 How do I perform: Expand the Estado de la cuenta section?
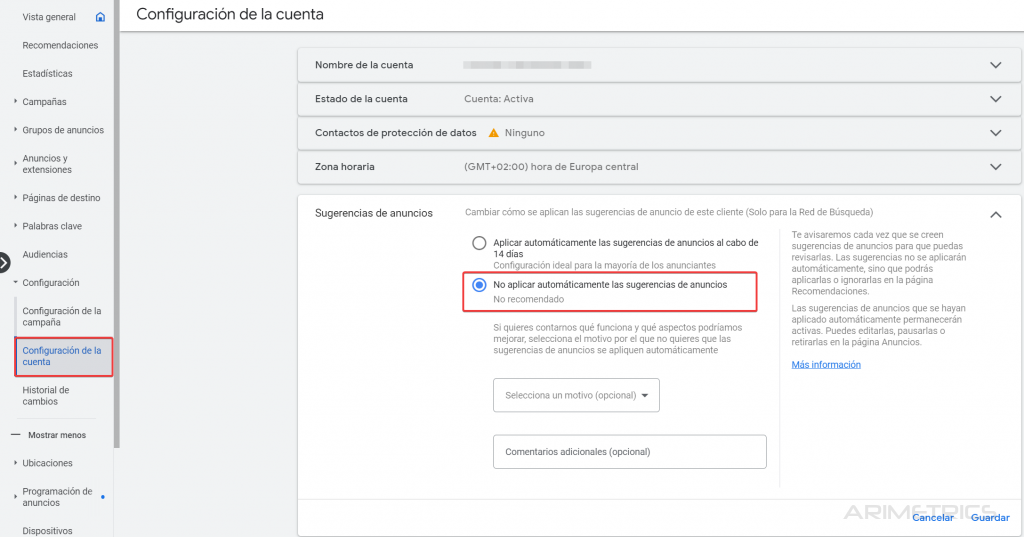click(x=995, y=99)
